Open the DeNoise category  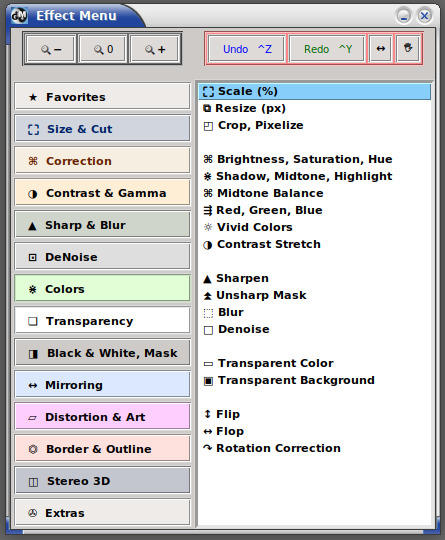tap(102, 257)
